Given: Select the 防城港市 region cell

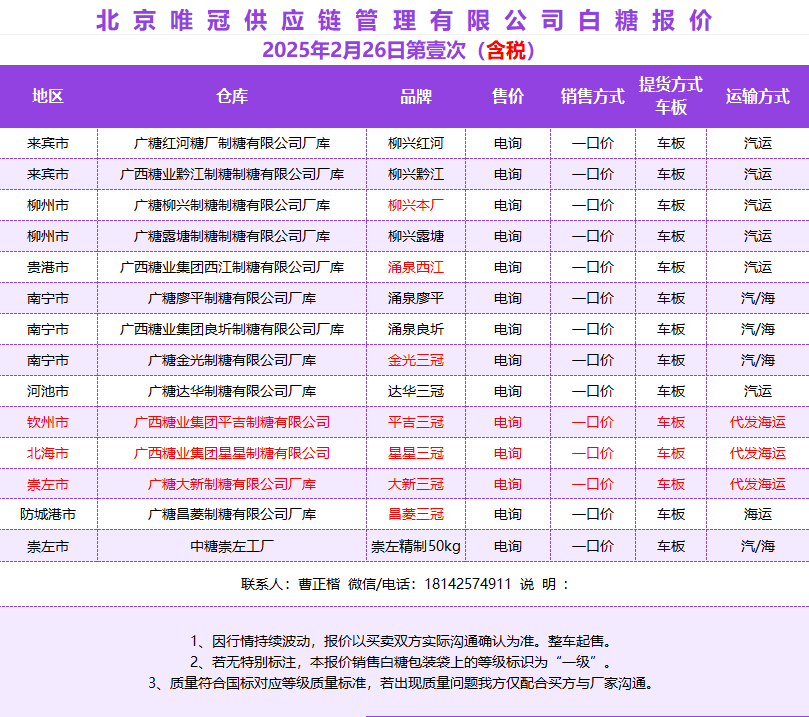Looking at the screenshot, I should click(48, 514).
